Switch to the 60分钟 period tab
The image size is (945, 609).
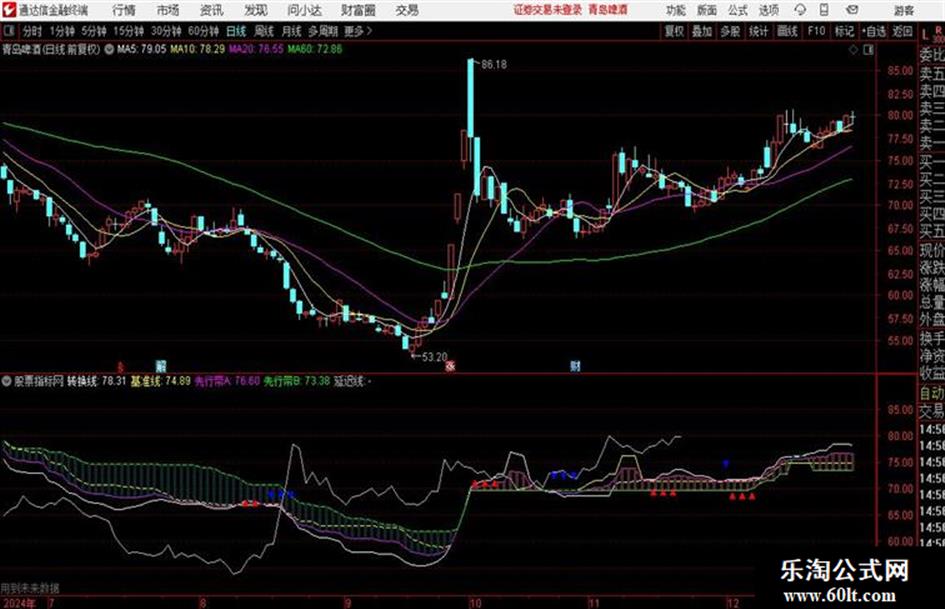(x=203, y=31)
